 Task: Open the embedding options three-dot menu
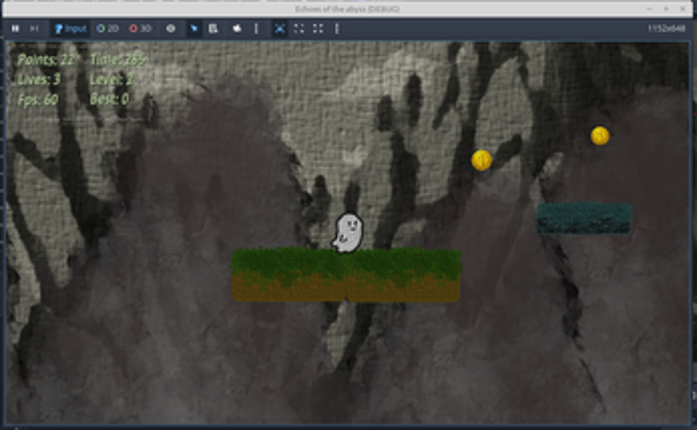coord(336,29)
